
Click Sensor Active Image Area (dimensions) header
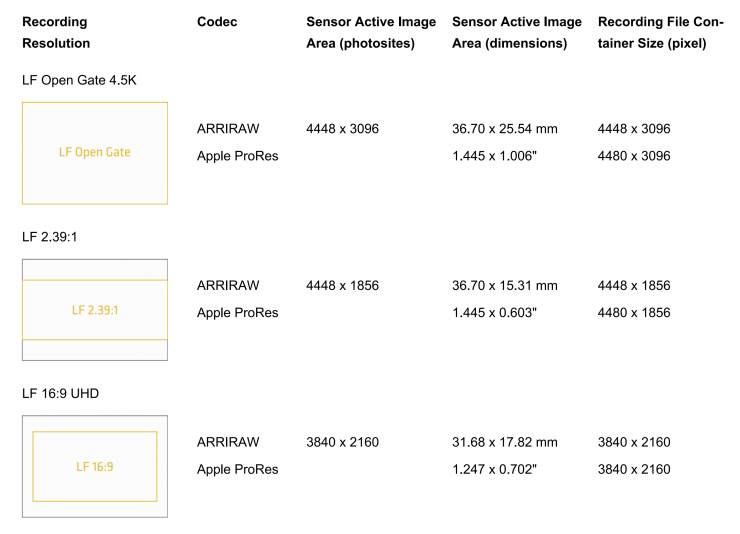(x=516, y=32)
